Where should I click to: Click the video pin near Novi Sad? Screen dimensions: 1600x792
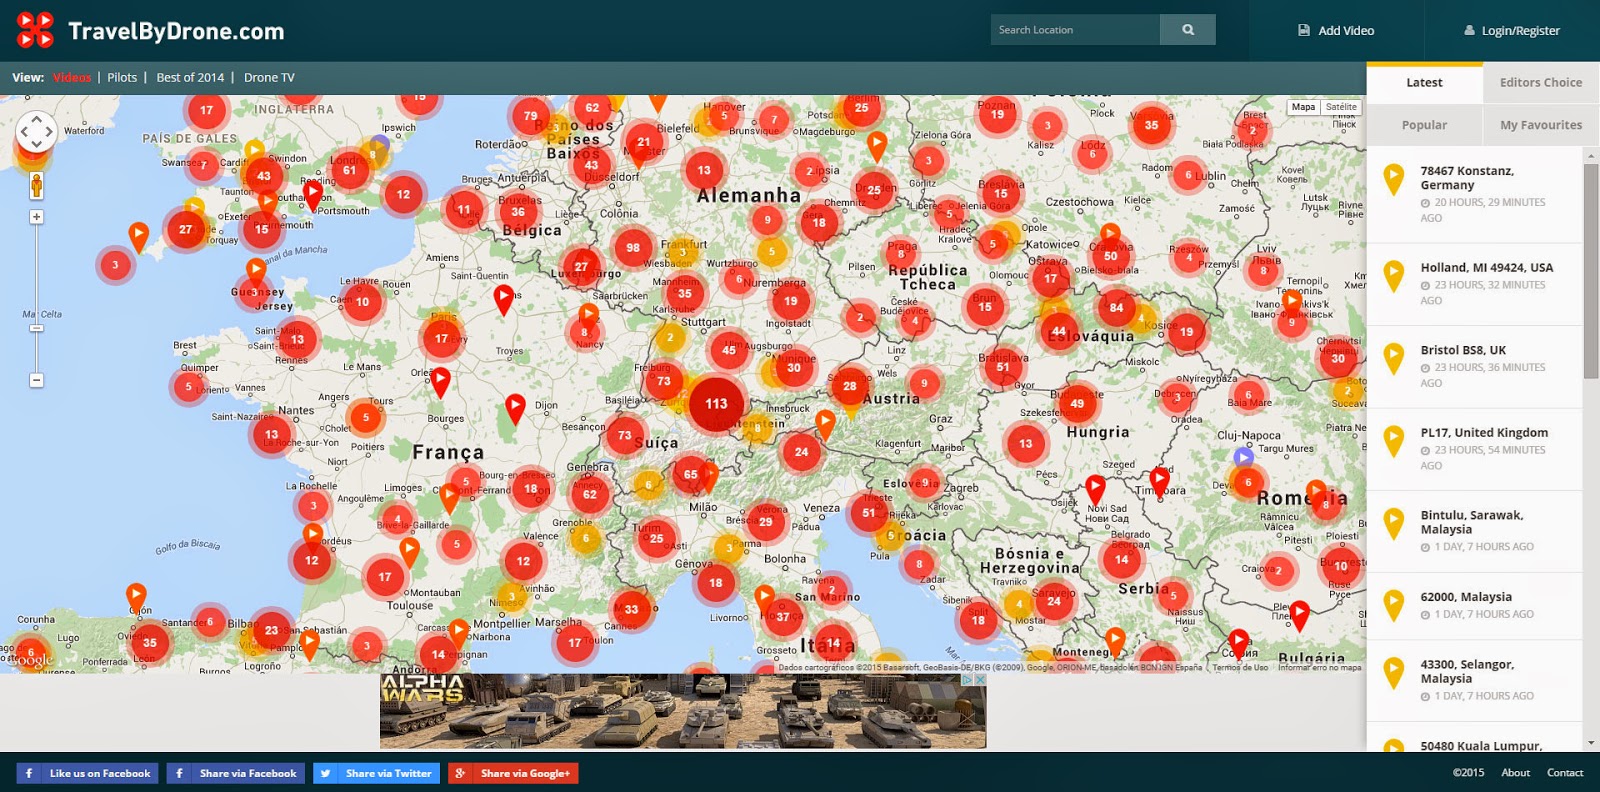1095,489
